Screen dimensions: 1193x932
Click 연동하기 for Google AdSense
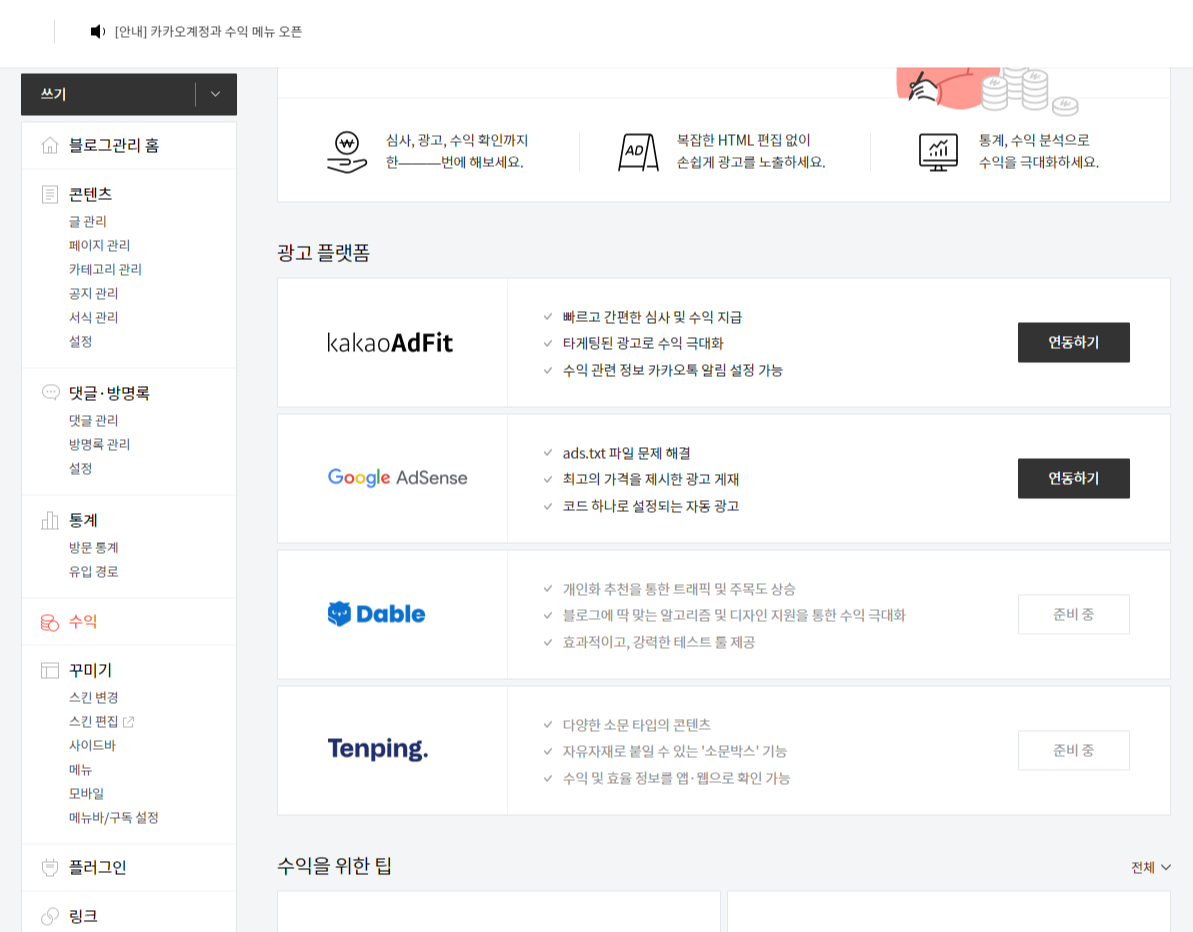(x=1074, y=478)
